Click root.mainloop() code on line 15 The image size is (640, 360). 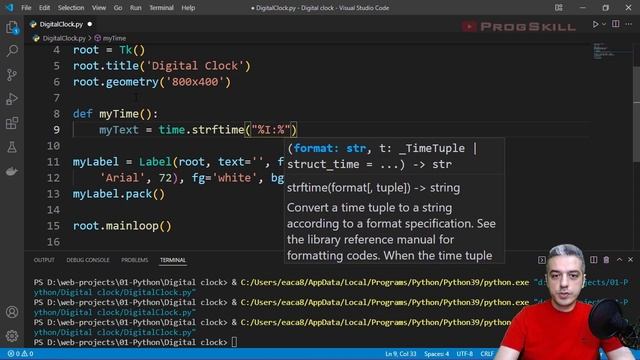click(122, 226)
